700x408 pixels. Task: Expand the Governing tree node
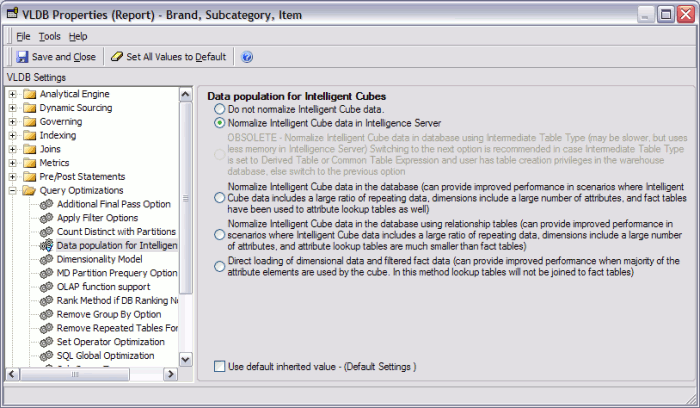[x=12, y=121]
